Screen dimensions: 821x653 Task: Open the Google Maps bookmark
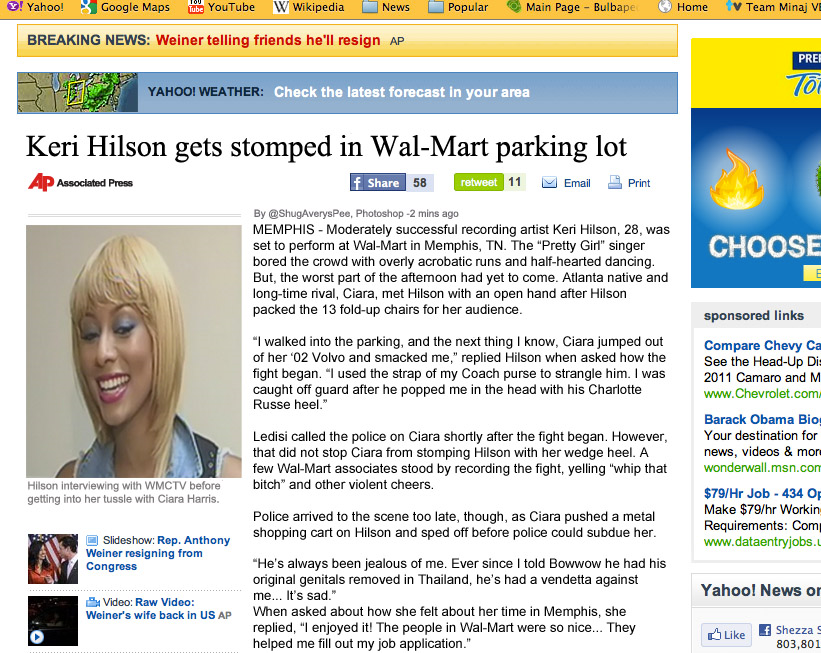click(x=126, y=7)
